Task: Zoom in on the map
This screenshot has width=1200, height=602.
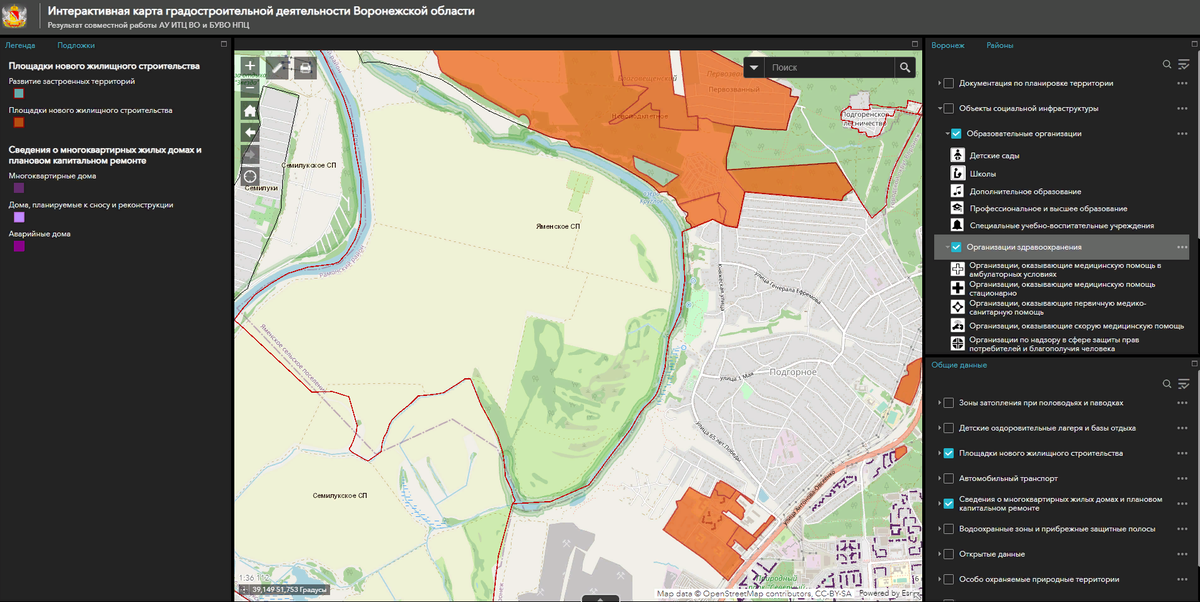Action: 250,67
